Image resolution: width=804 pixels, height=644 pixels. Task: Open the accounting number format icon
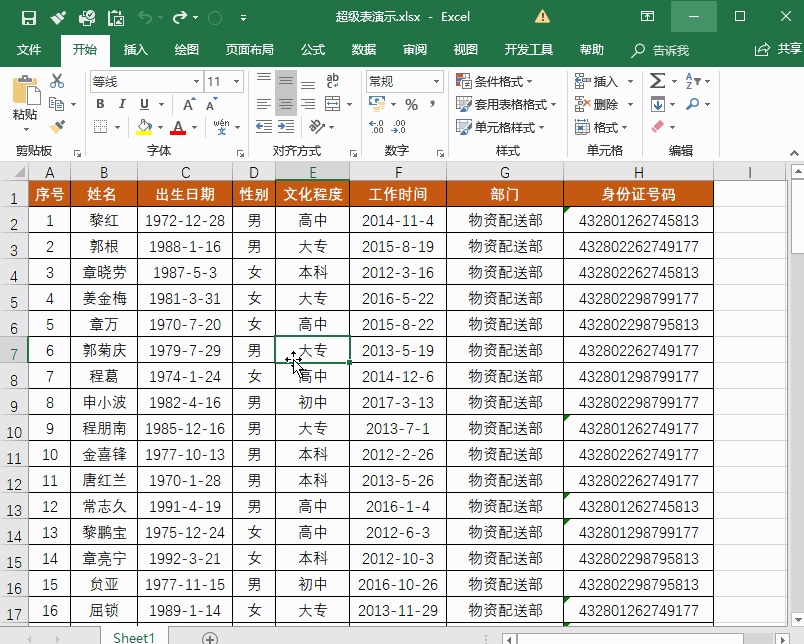(x=378, y=104)
